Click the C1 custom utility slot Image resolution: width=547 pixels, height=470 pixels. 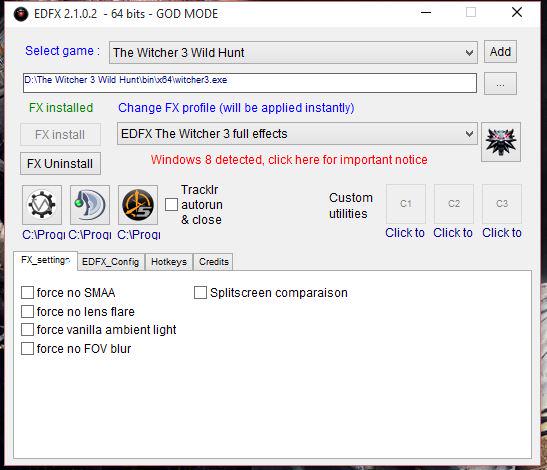[x=406, y=204]
